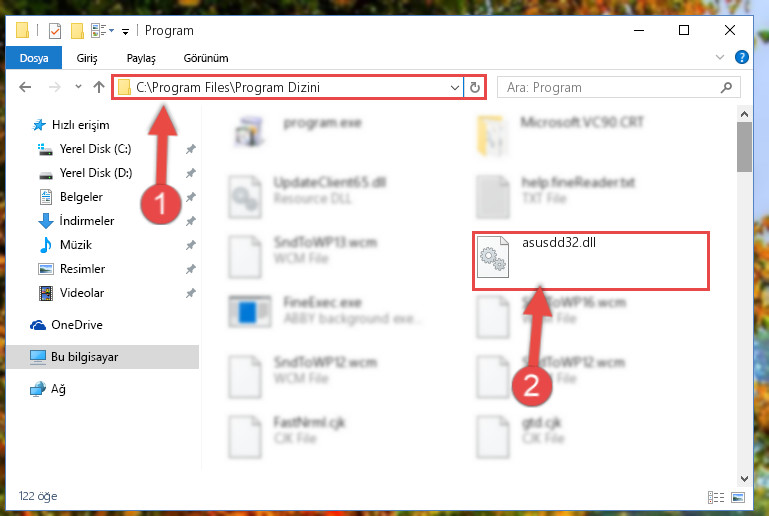Select the asusdd32.dll file
This screenshot has height=516, width=769.
point(590,260)
